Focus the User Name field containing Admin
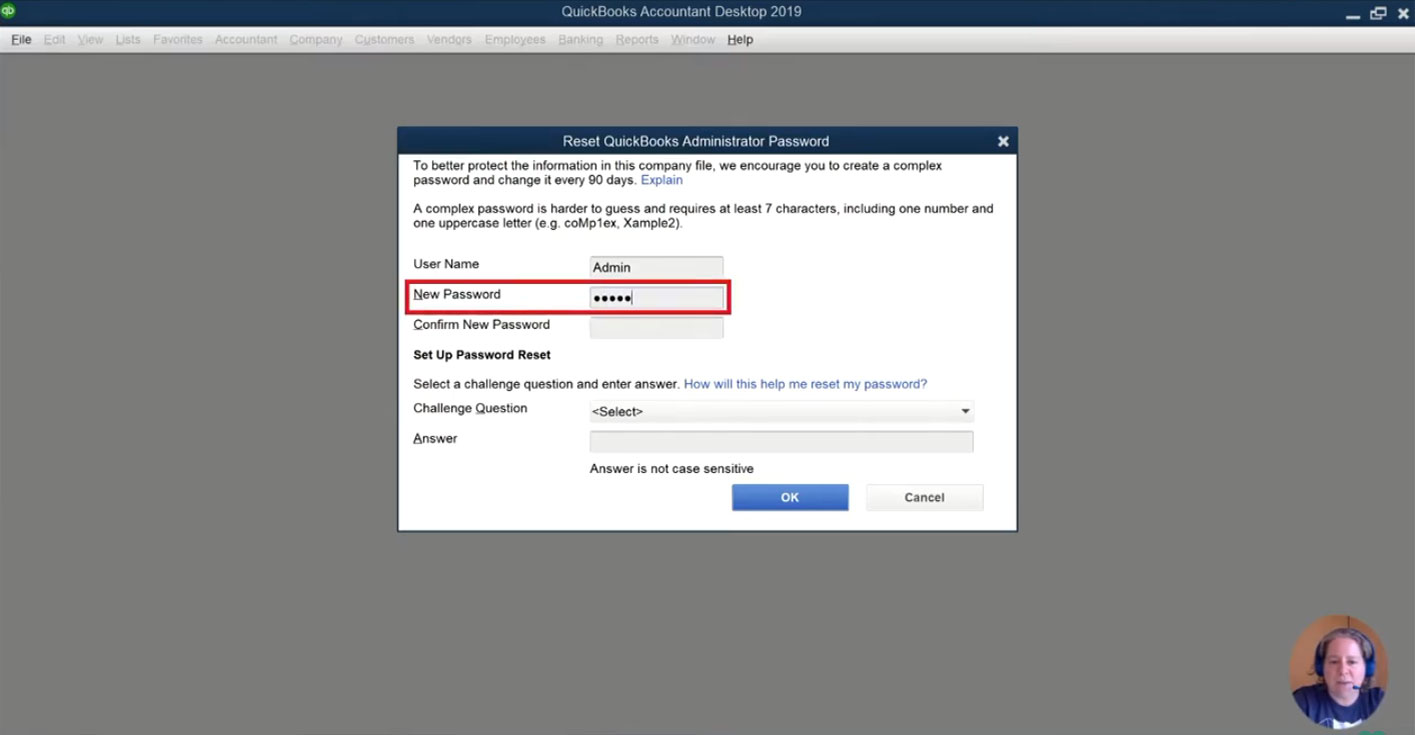The height and width of the screenshot is (735, 1415). coord(656,267)
